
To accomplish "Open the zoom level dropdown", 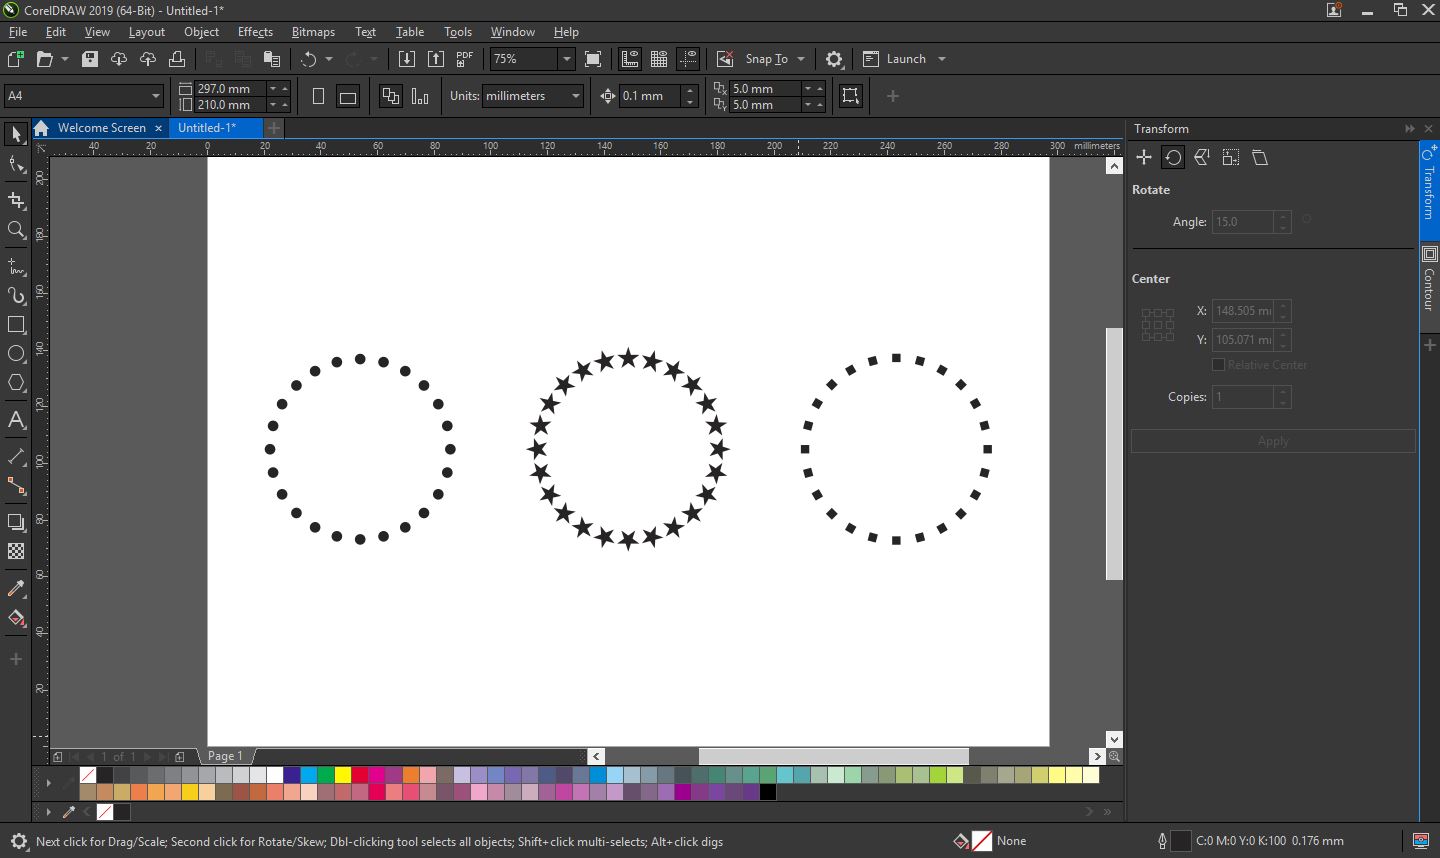I will (x=566, y=59).
